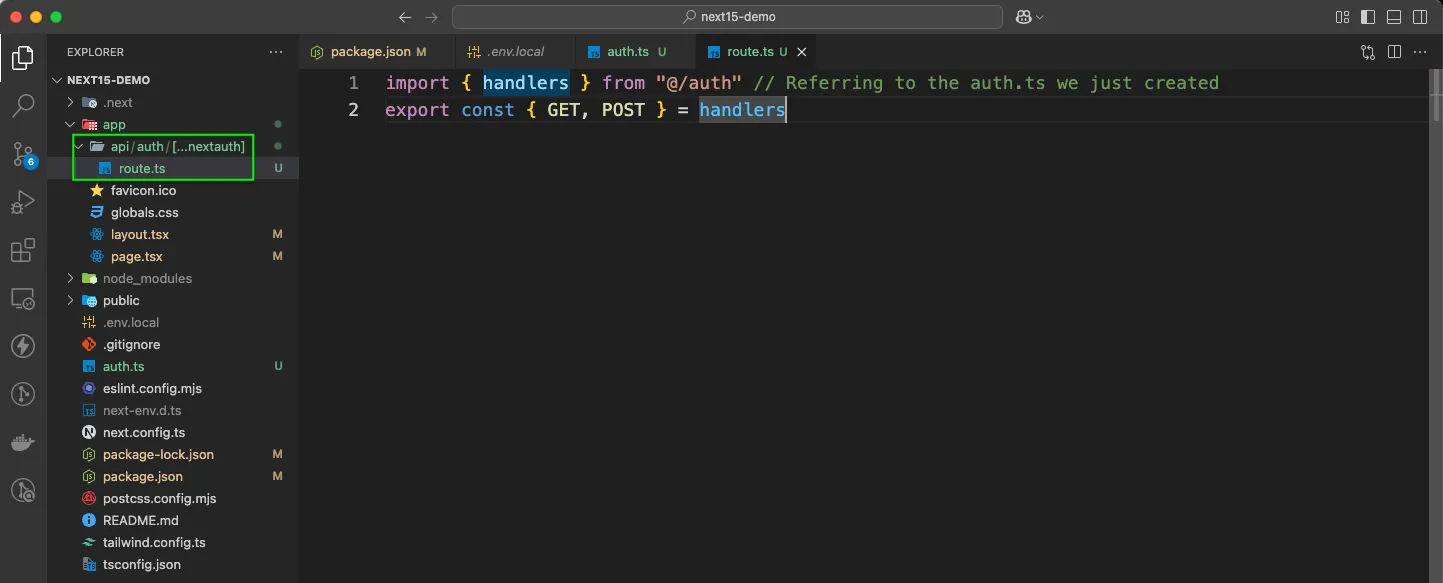Open package.json file in the explorer tree
This screenshot has width=1443, height=583.
(x=142, y=476)
